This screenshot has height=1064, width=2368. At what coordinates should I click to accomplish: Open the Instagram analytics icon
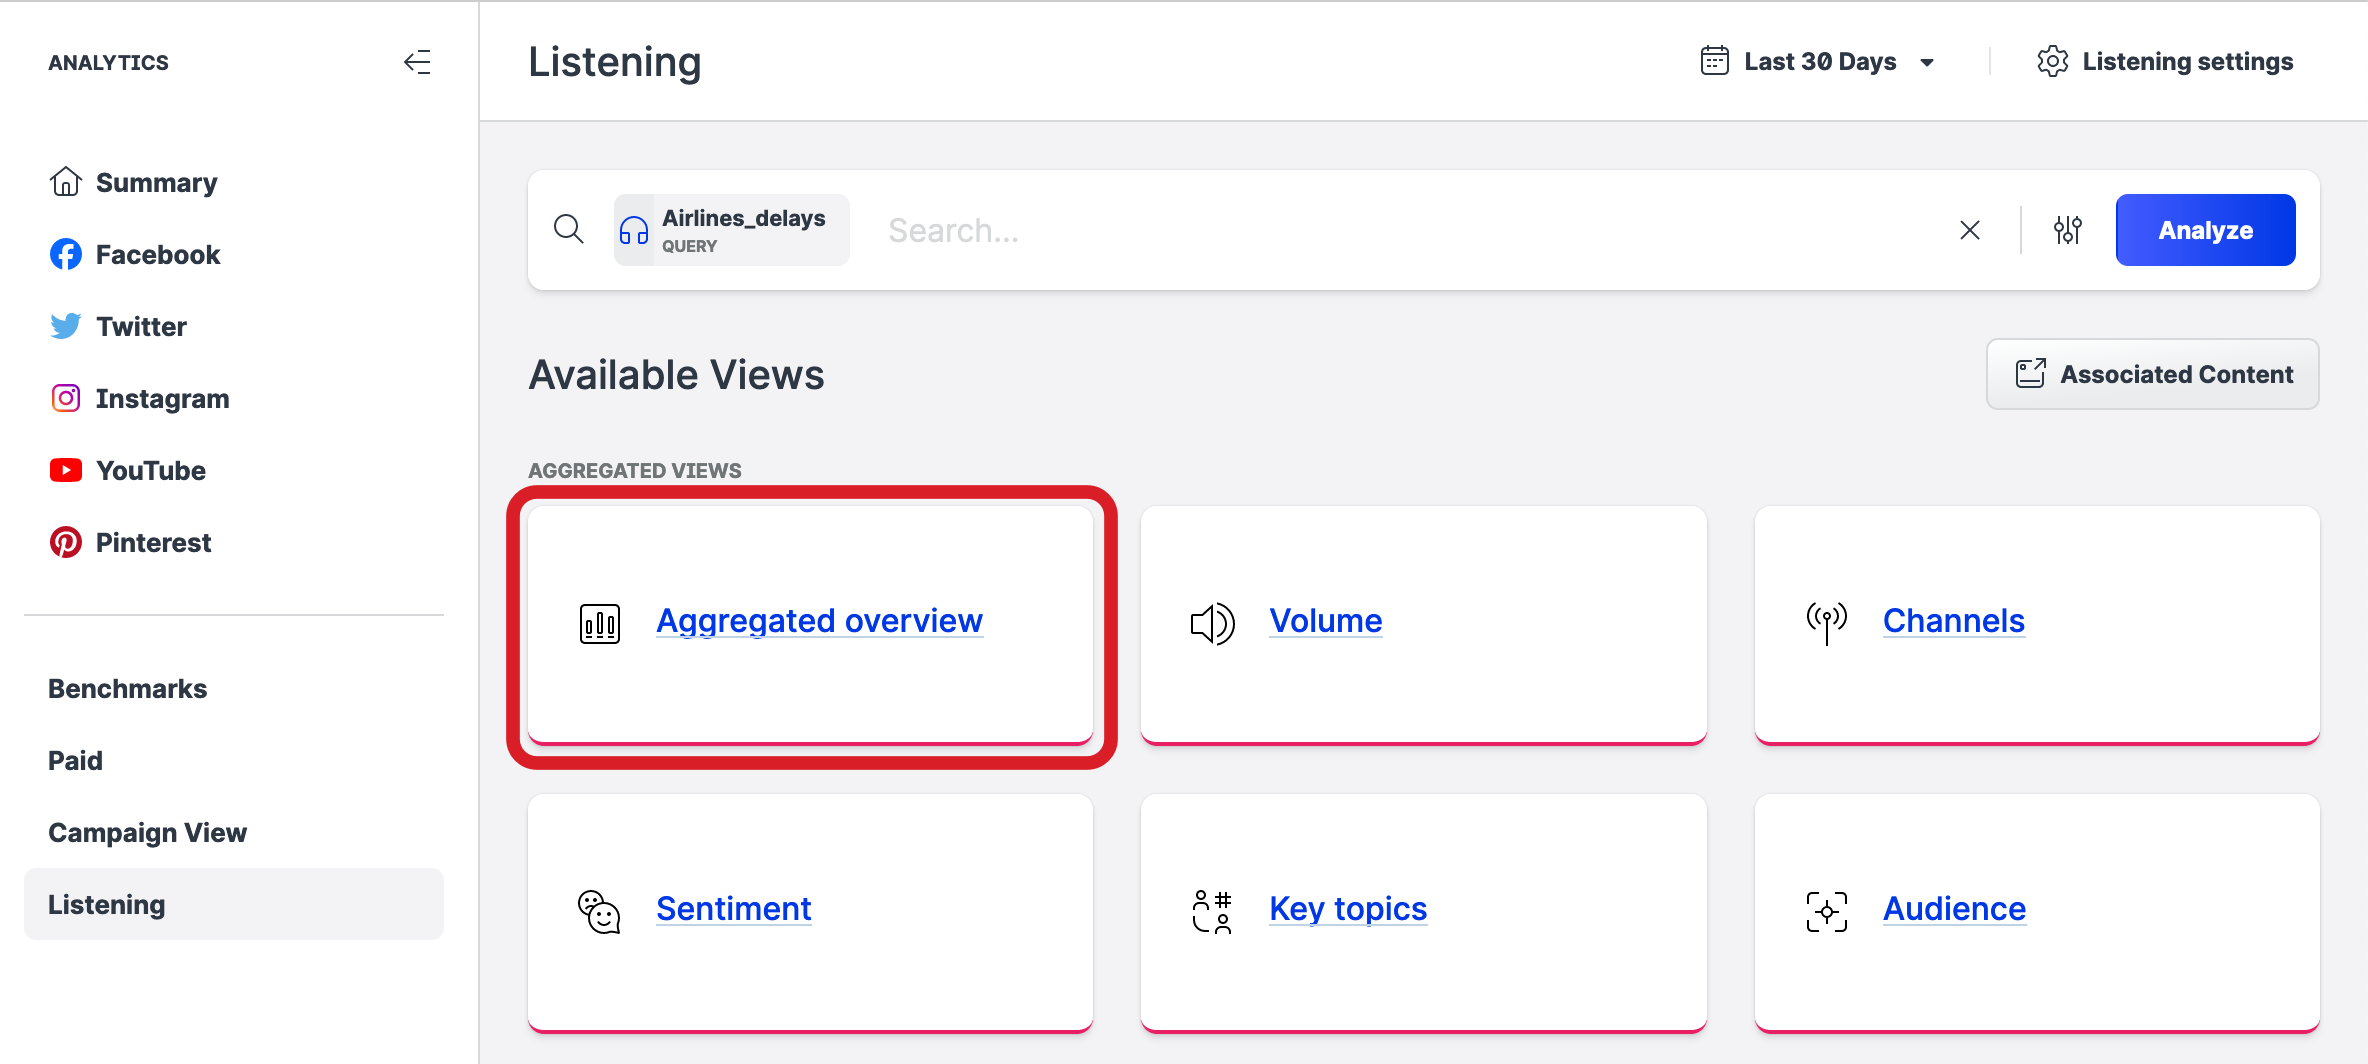(64, 397)
